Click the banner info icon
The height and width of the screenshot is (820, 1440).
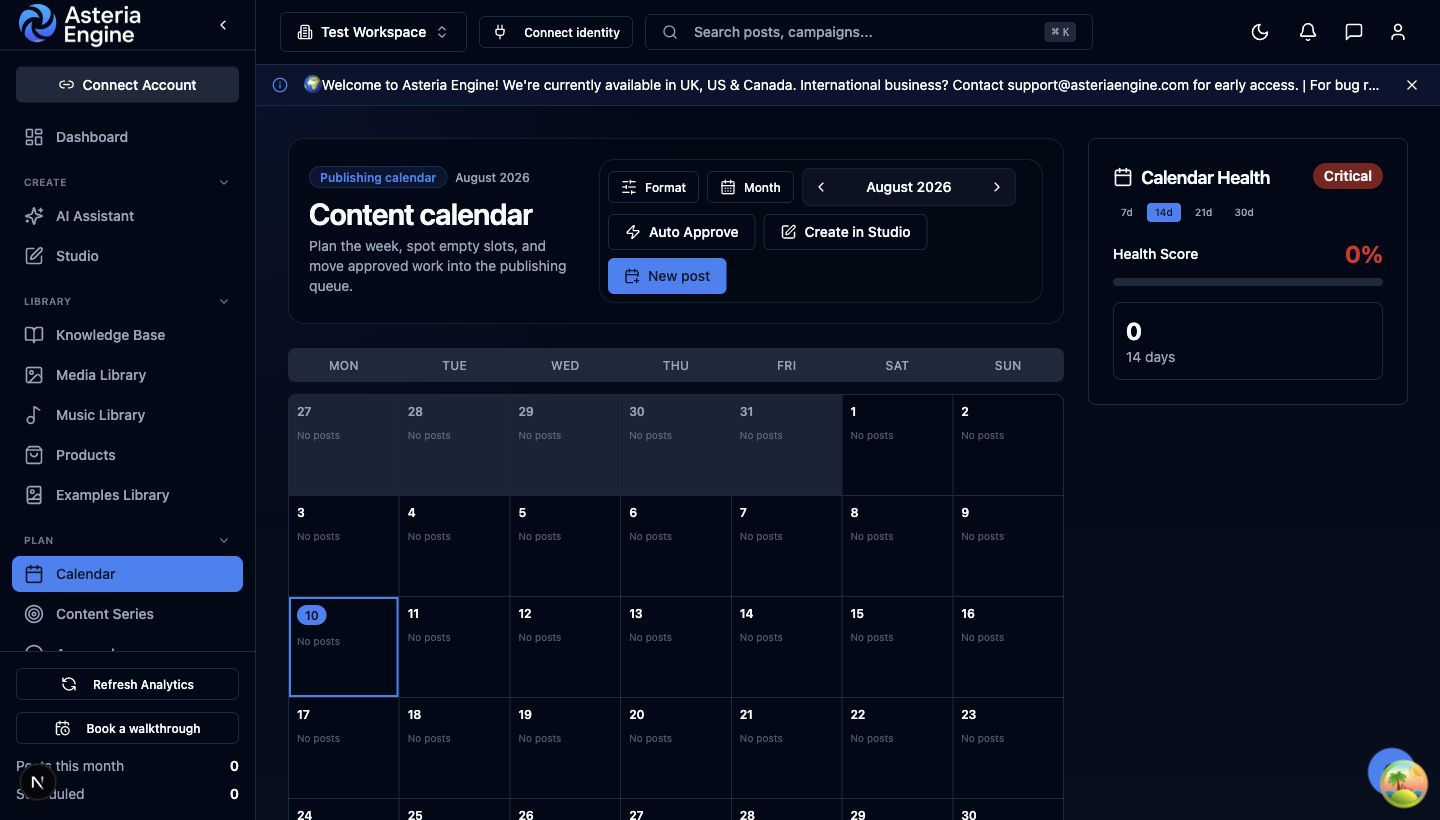280,85
